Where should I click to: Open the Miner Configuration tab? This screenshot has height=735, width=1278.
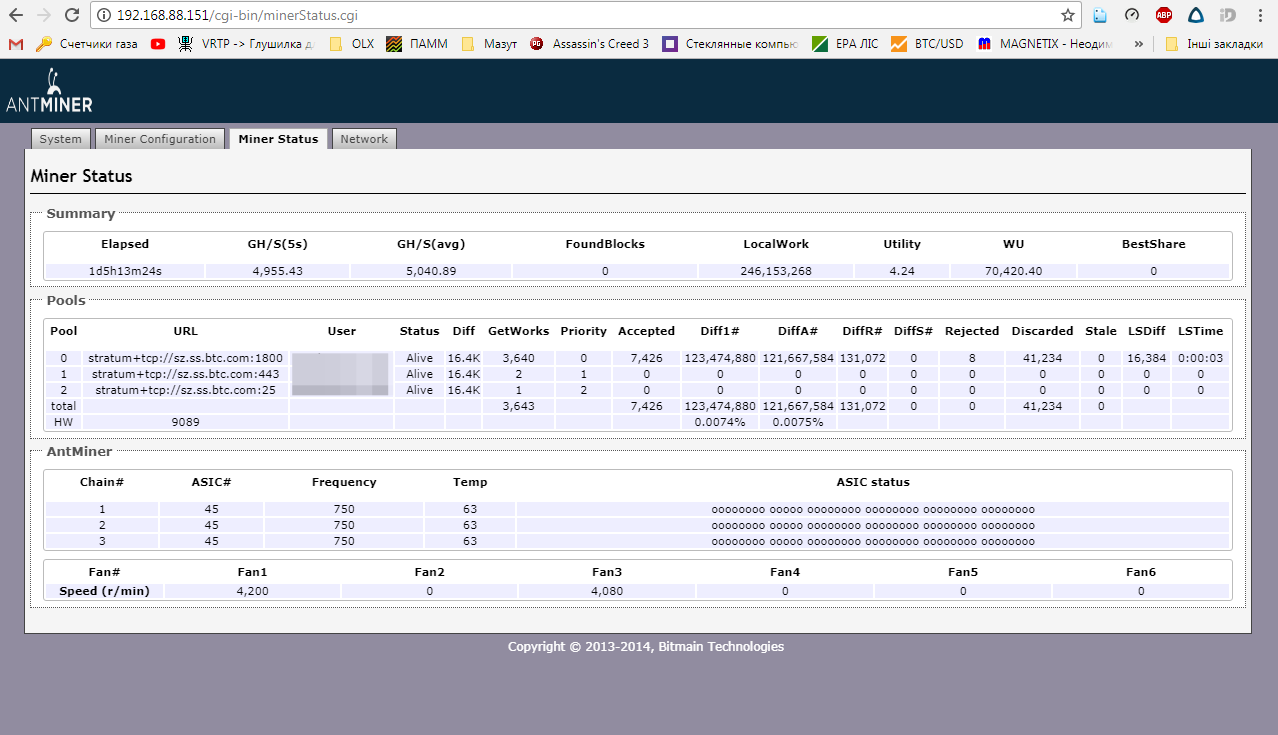click(160, 139)
